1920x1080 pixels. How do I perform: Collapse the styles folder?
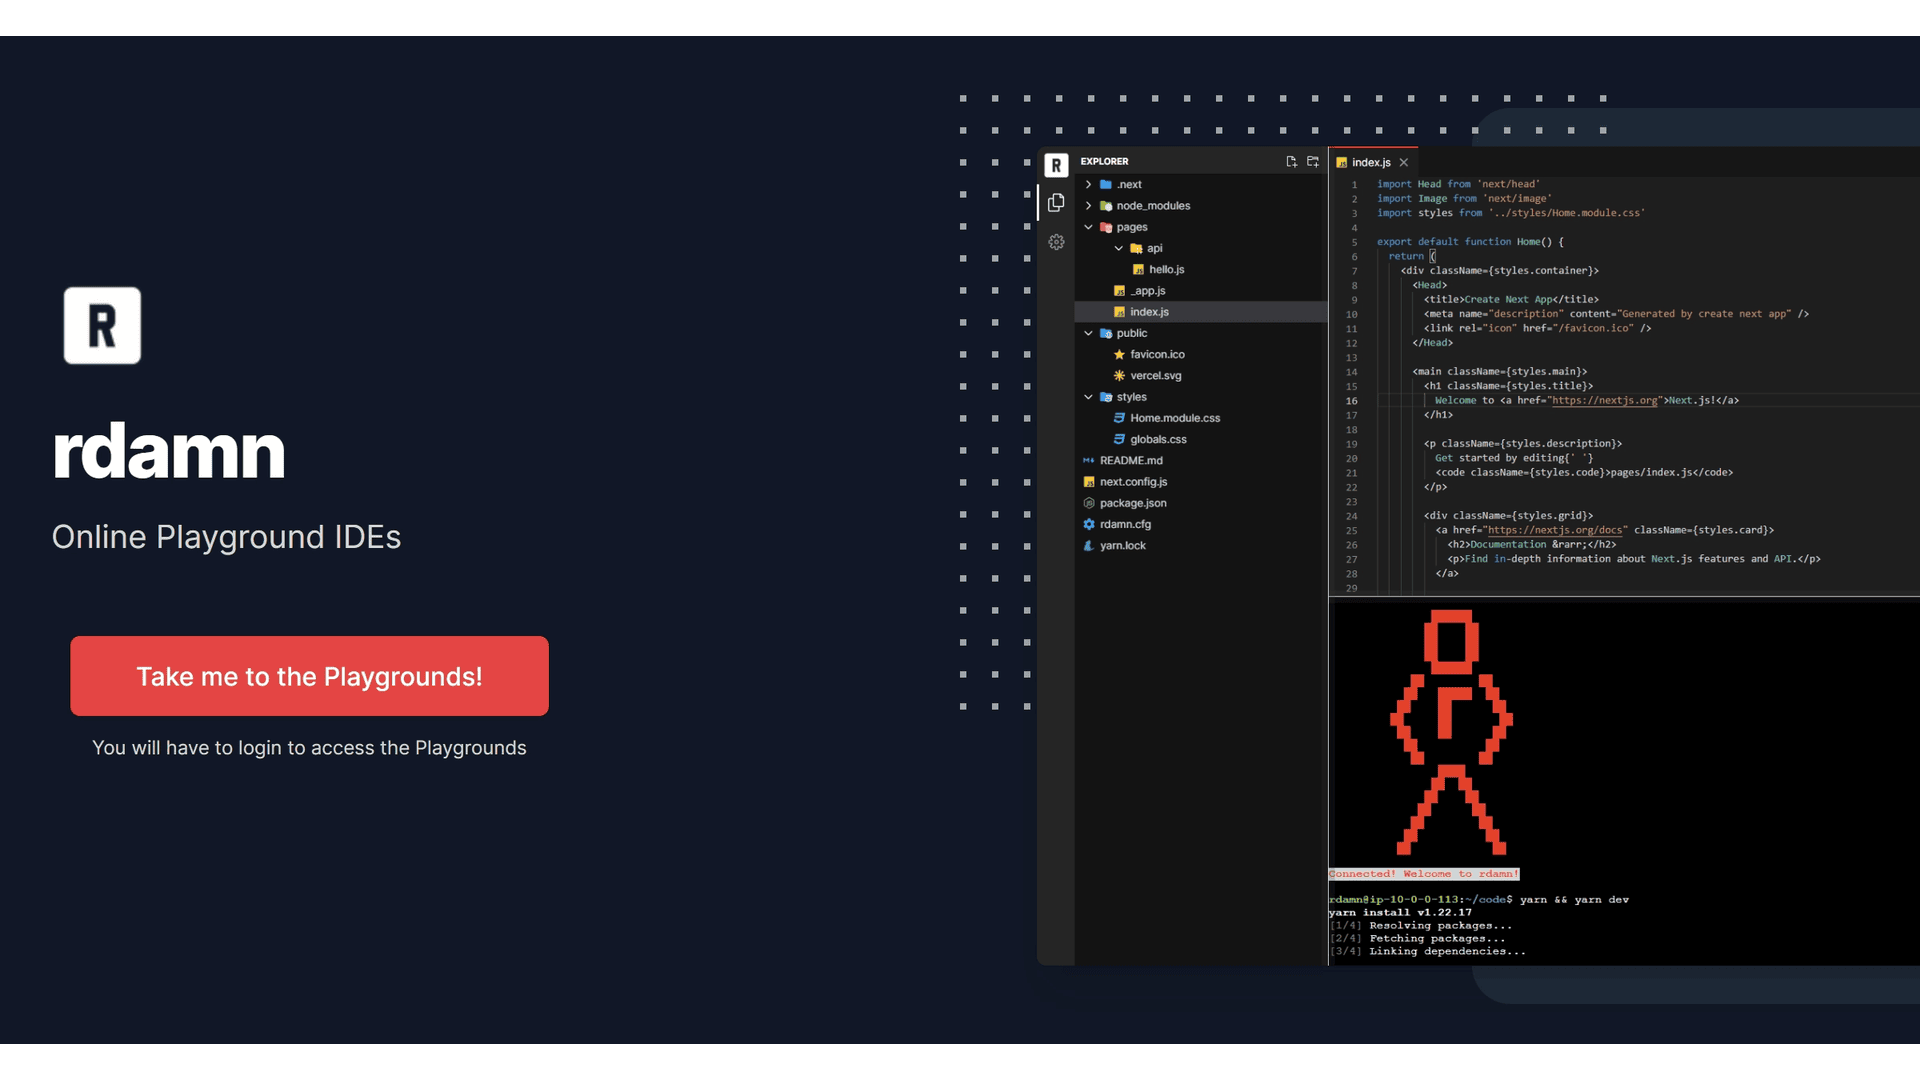coord(1089,397)
